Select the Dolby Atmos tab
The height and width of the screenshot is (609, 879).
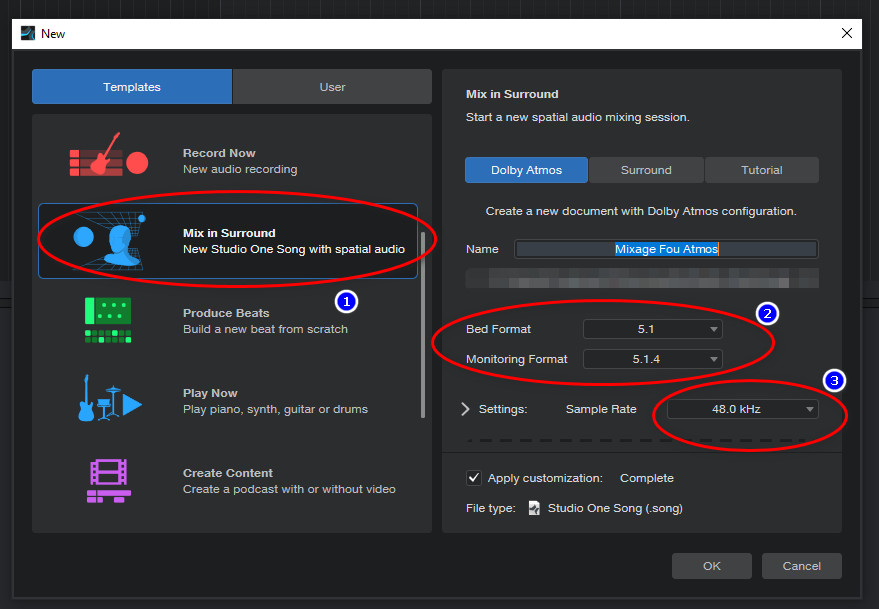pyautogui.click(x=526, y=170)
